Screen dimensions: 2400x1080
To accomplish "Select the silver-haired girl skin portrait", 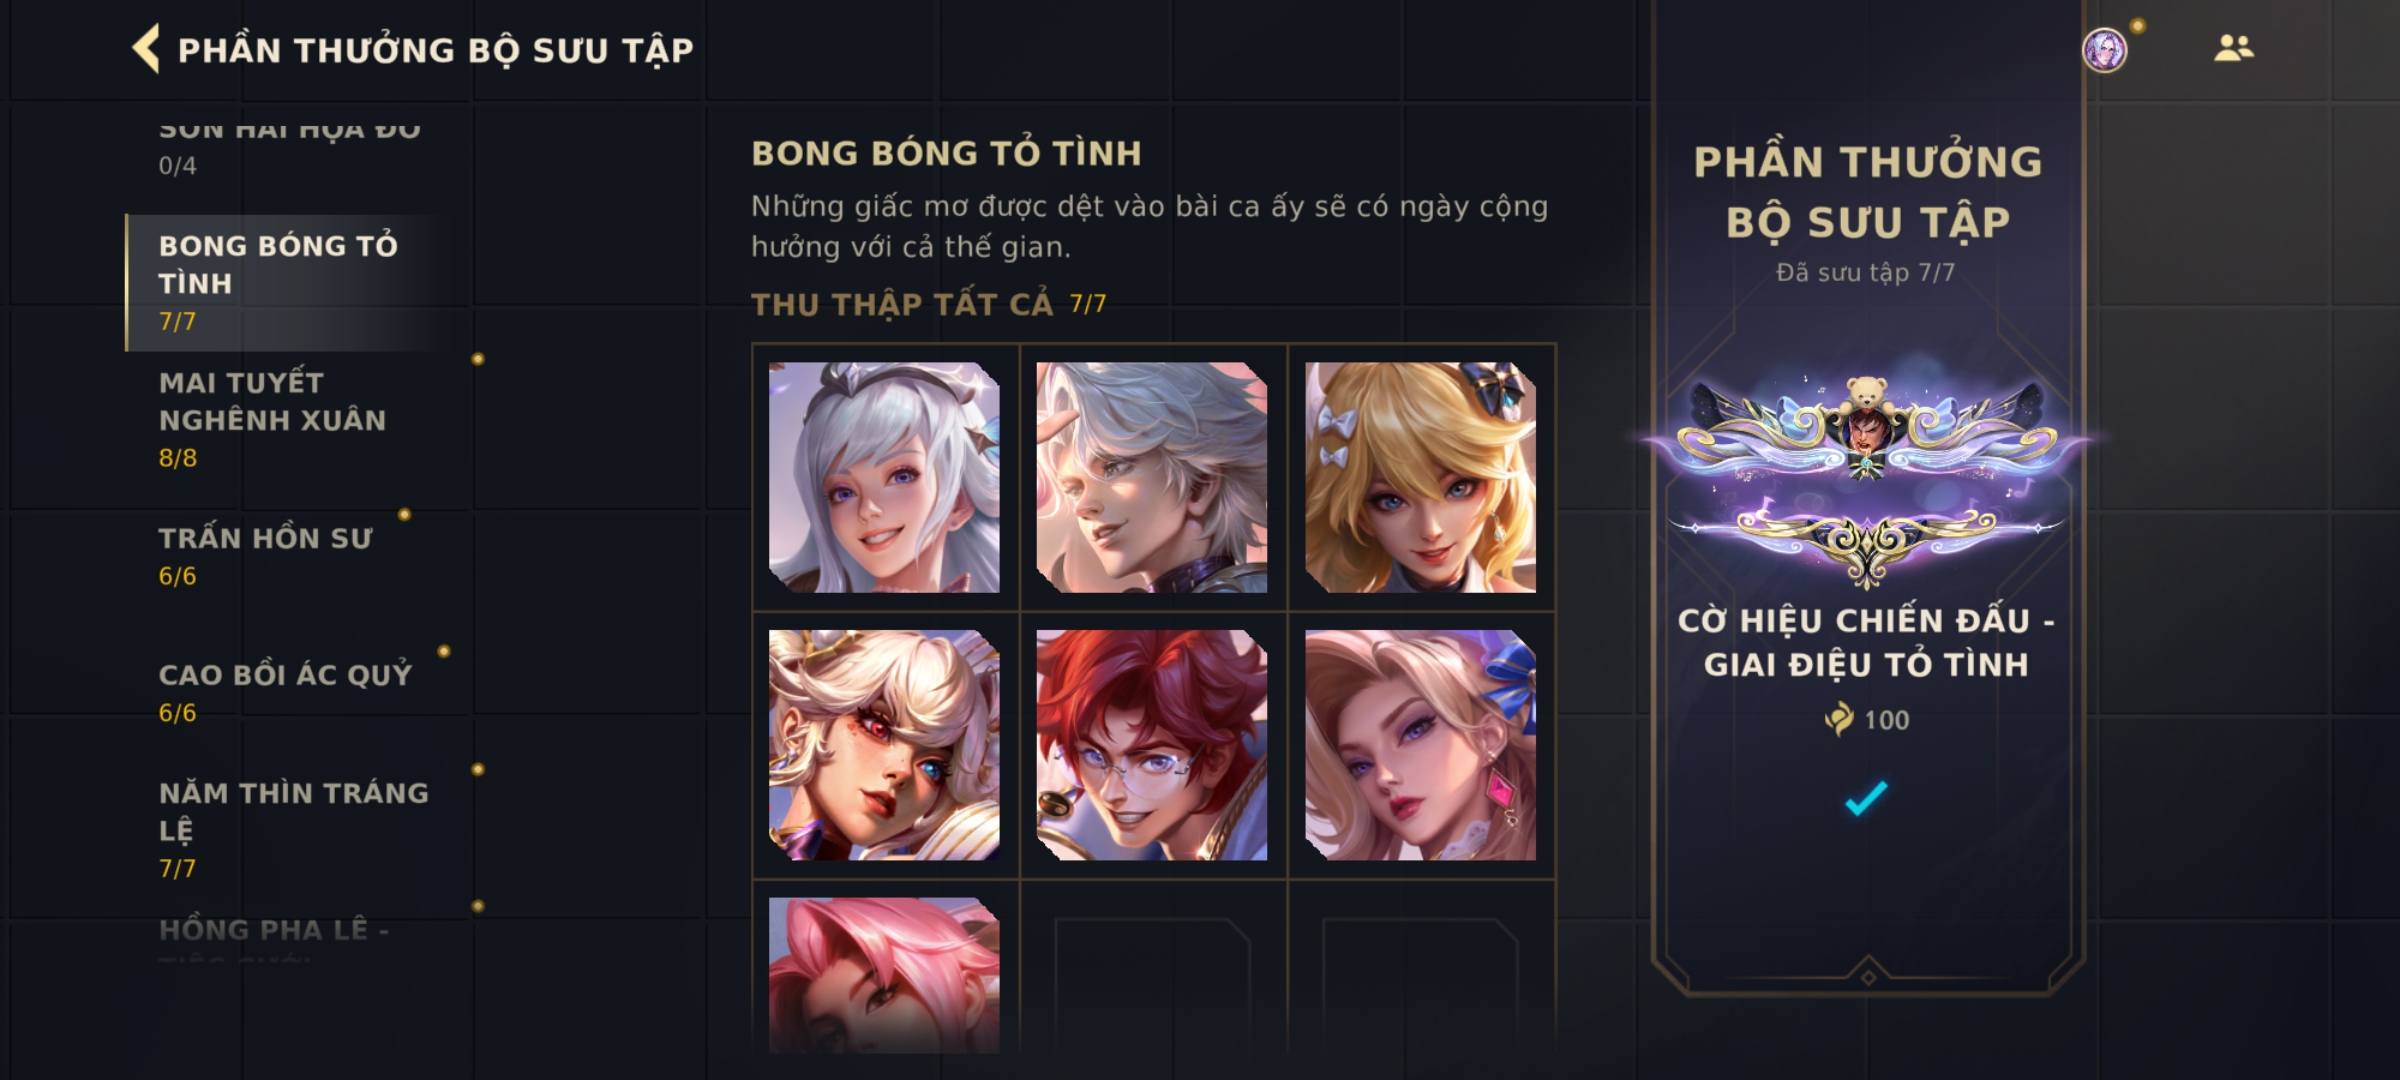I will pos(884,477).
